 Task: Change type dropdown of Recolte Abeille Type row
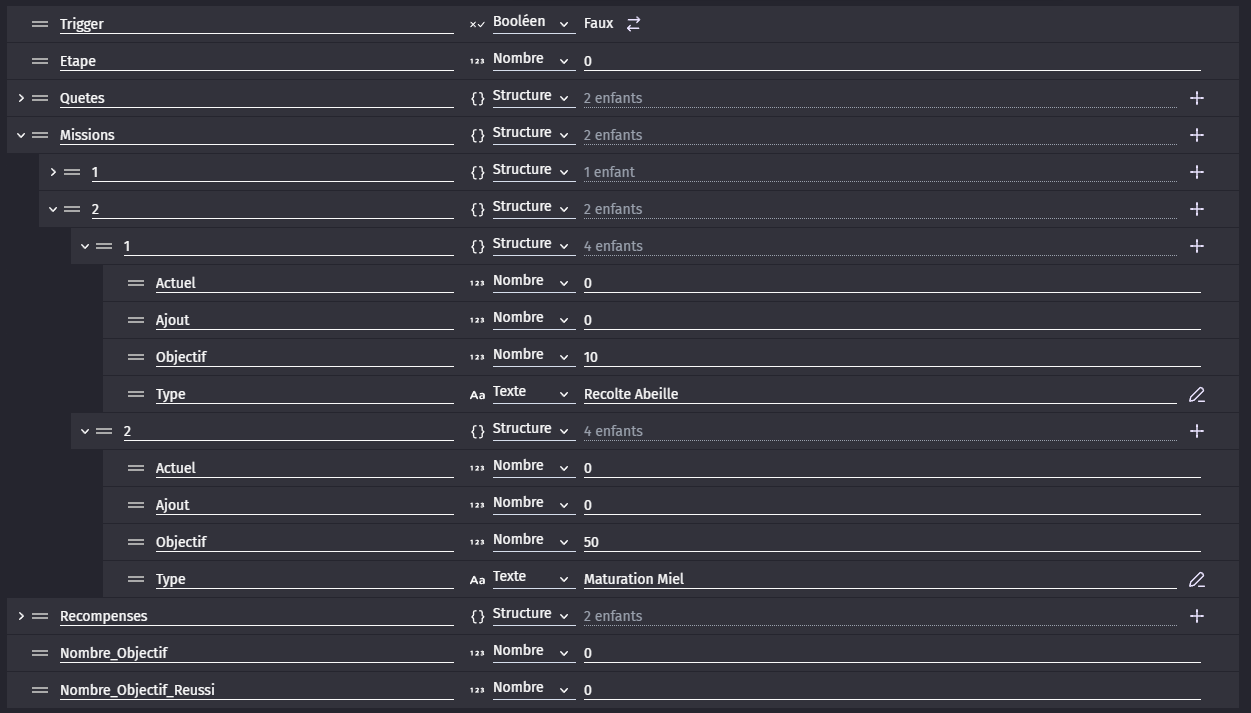[x=532, y=393]
